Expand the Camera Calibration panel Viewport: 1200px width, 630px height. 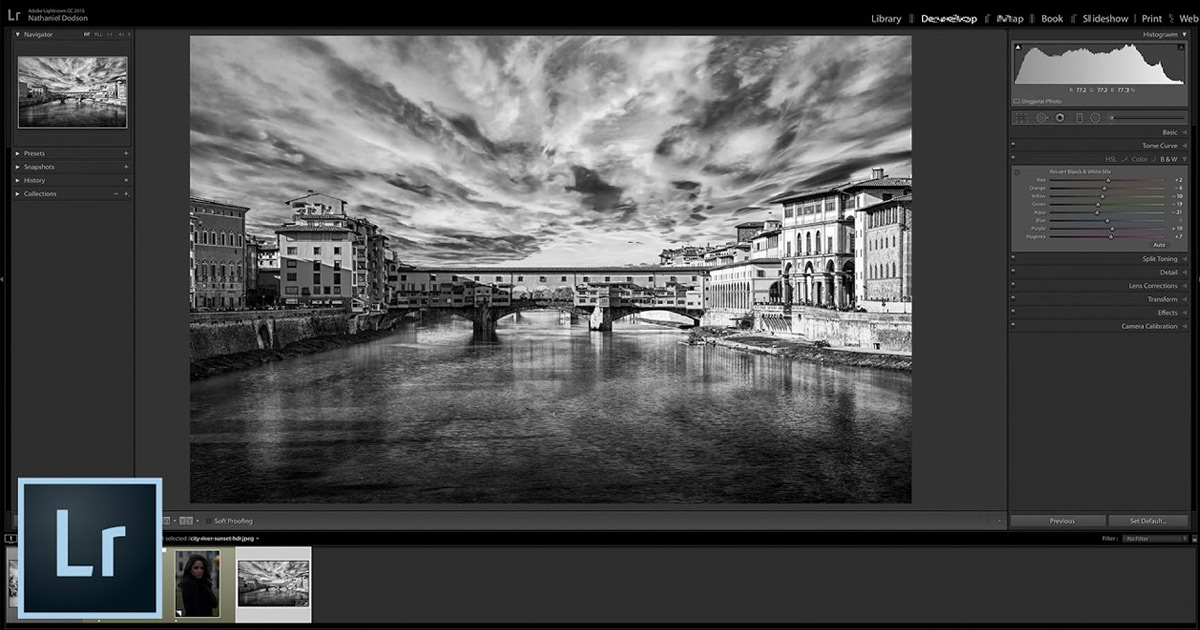tap(1184, 326)
